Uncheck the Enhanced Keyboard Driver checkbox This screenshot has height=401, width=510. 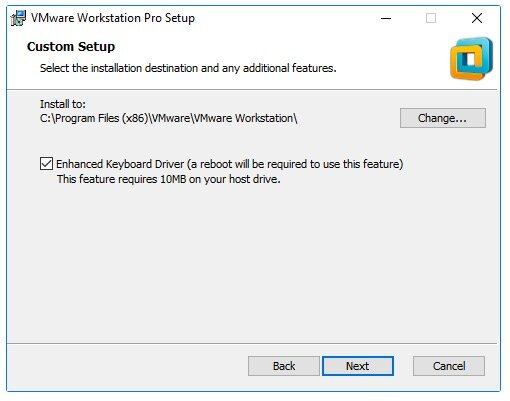click(x=46, y=164)
